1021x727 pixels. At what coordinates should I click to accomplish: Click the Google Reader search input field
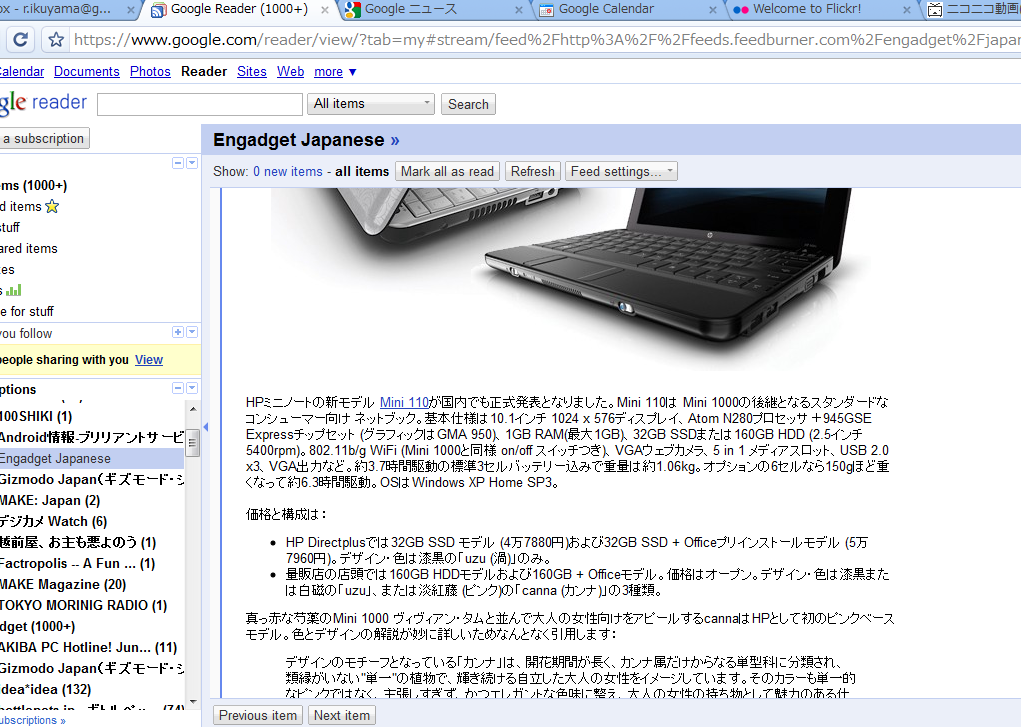(x=199, y=104)
